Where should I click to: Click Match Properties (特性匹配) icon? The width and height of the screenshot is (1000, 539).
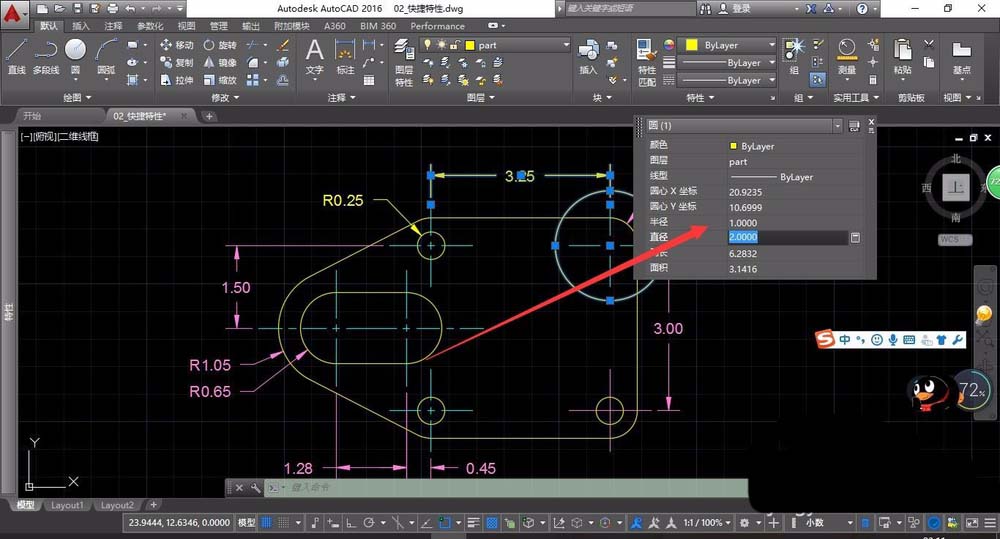[647, 63]
